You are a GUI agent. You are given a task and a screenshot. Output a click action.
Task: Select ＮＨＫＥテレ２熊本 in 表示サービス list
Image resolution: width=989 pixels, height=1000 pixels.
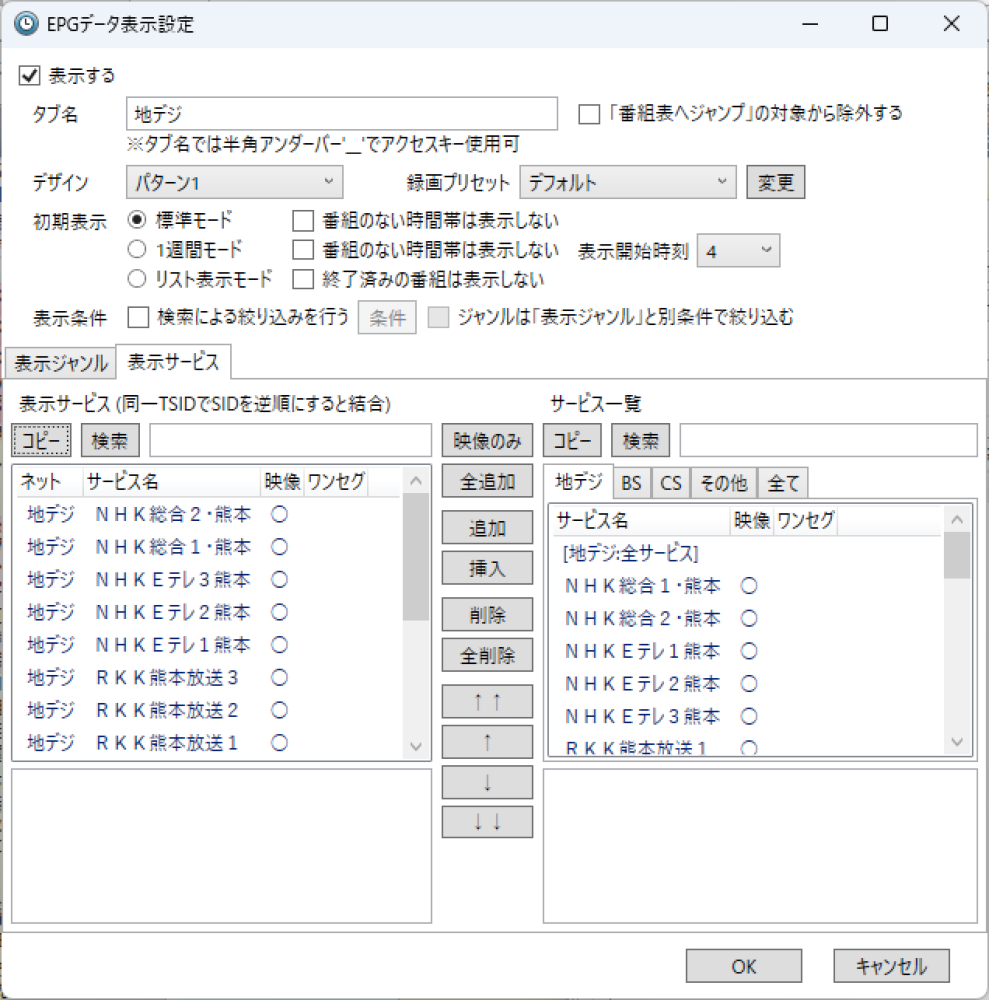click(x=209, y=612)
